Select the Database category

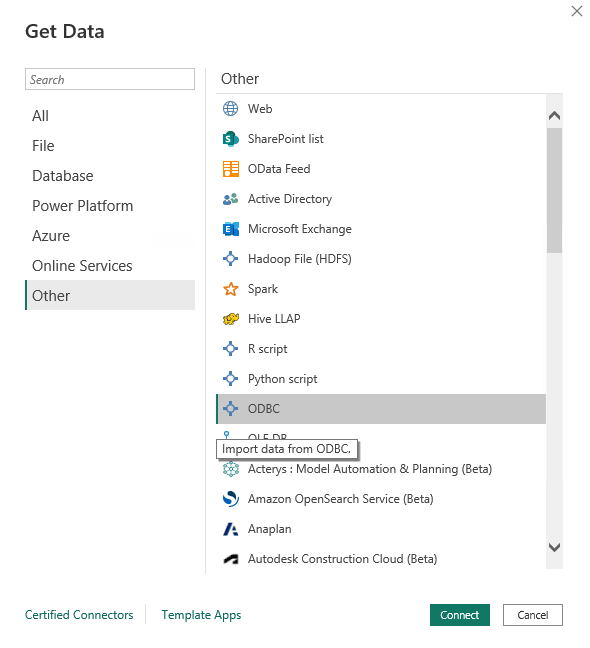[110, 176]
